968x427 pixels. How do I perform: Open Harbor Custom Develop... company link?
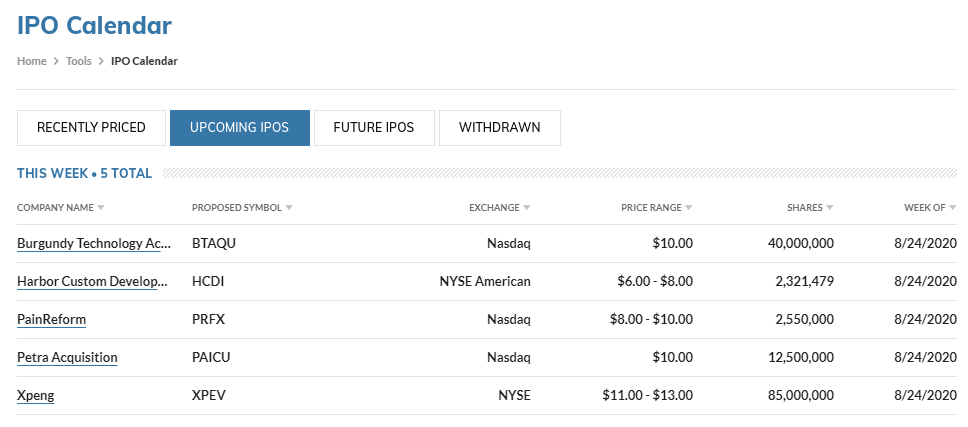point(93,282)
